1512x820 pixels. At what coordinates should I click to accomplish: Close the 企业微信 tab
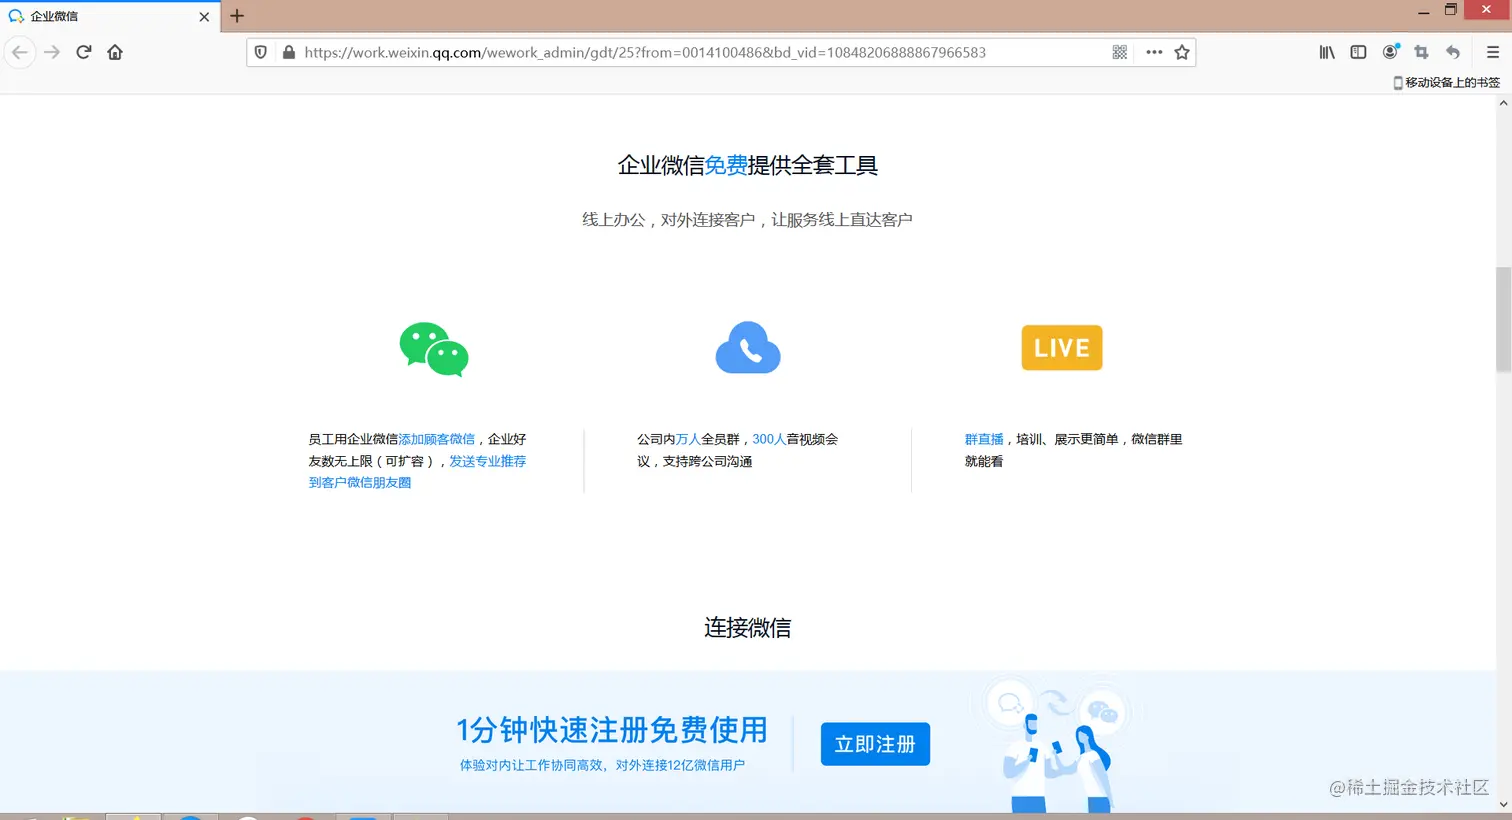pos(204,16)
